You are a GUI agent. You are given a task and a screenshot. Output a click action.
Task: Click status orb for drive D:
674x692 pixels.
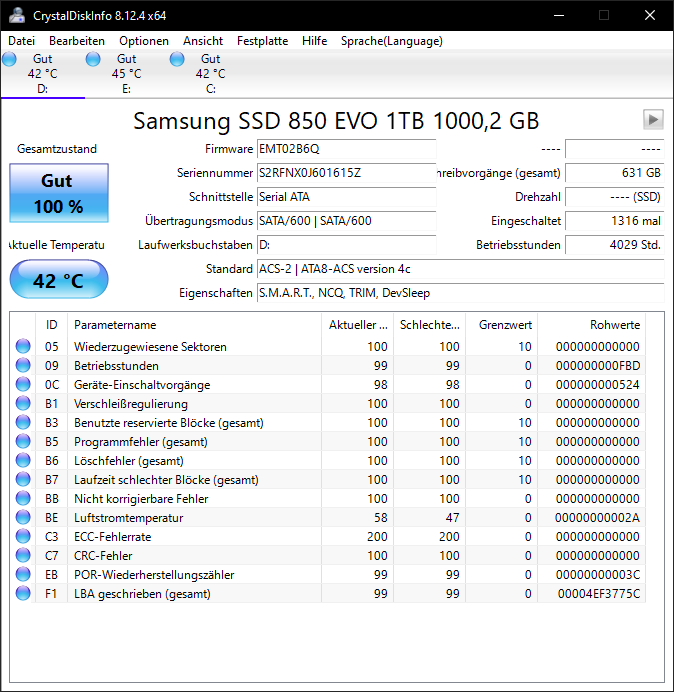(9, 59)
